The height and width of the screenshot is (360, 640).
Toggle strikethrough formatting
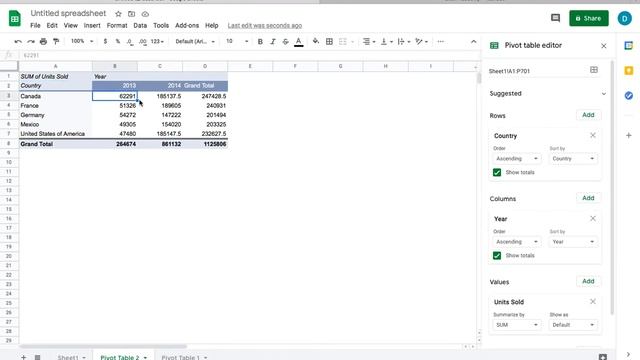(285, 42)
